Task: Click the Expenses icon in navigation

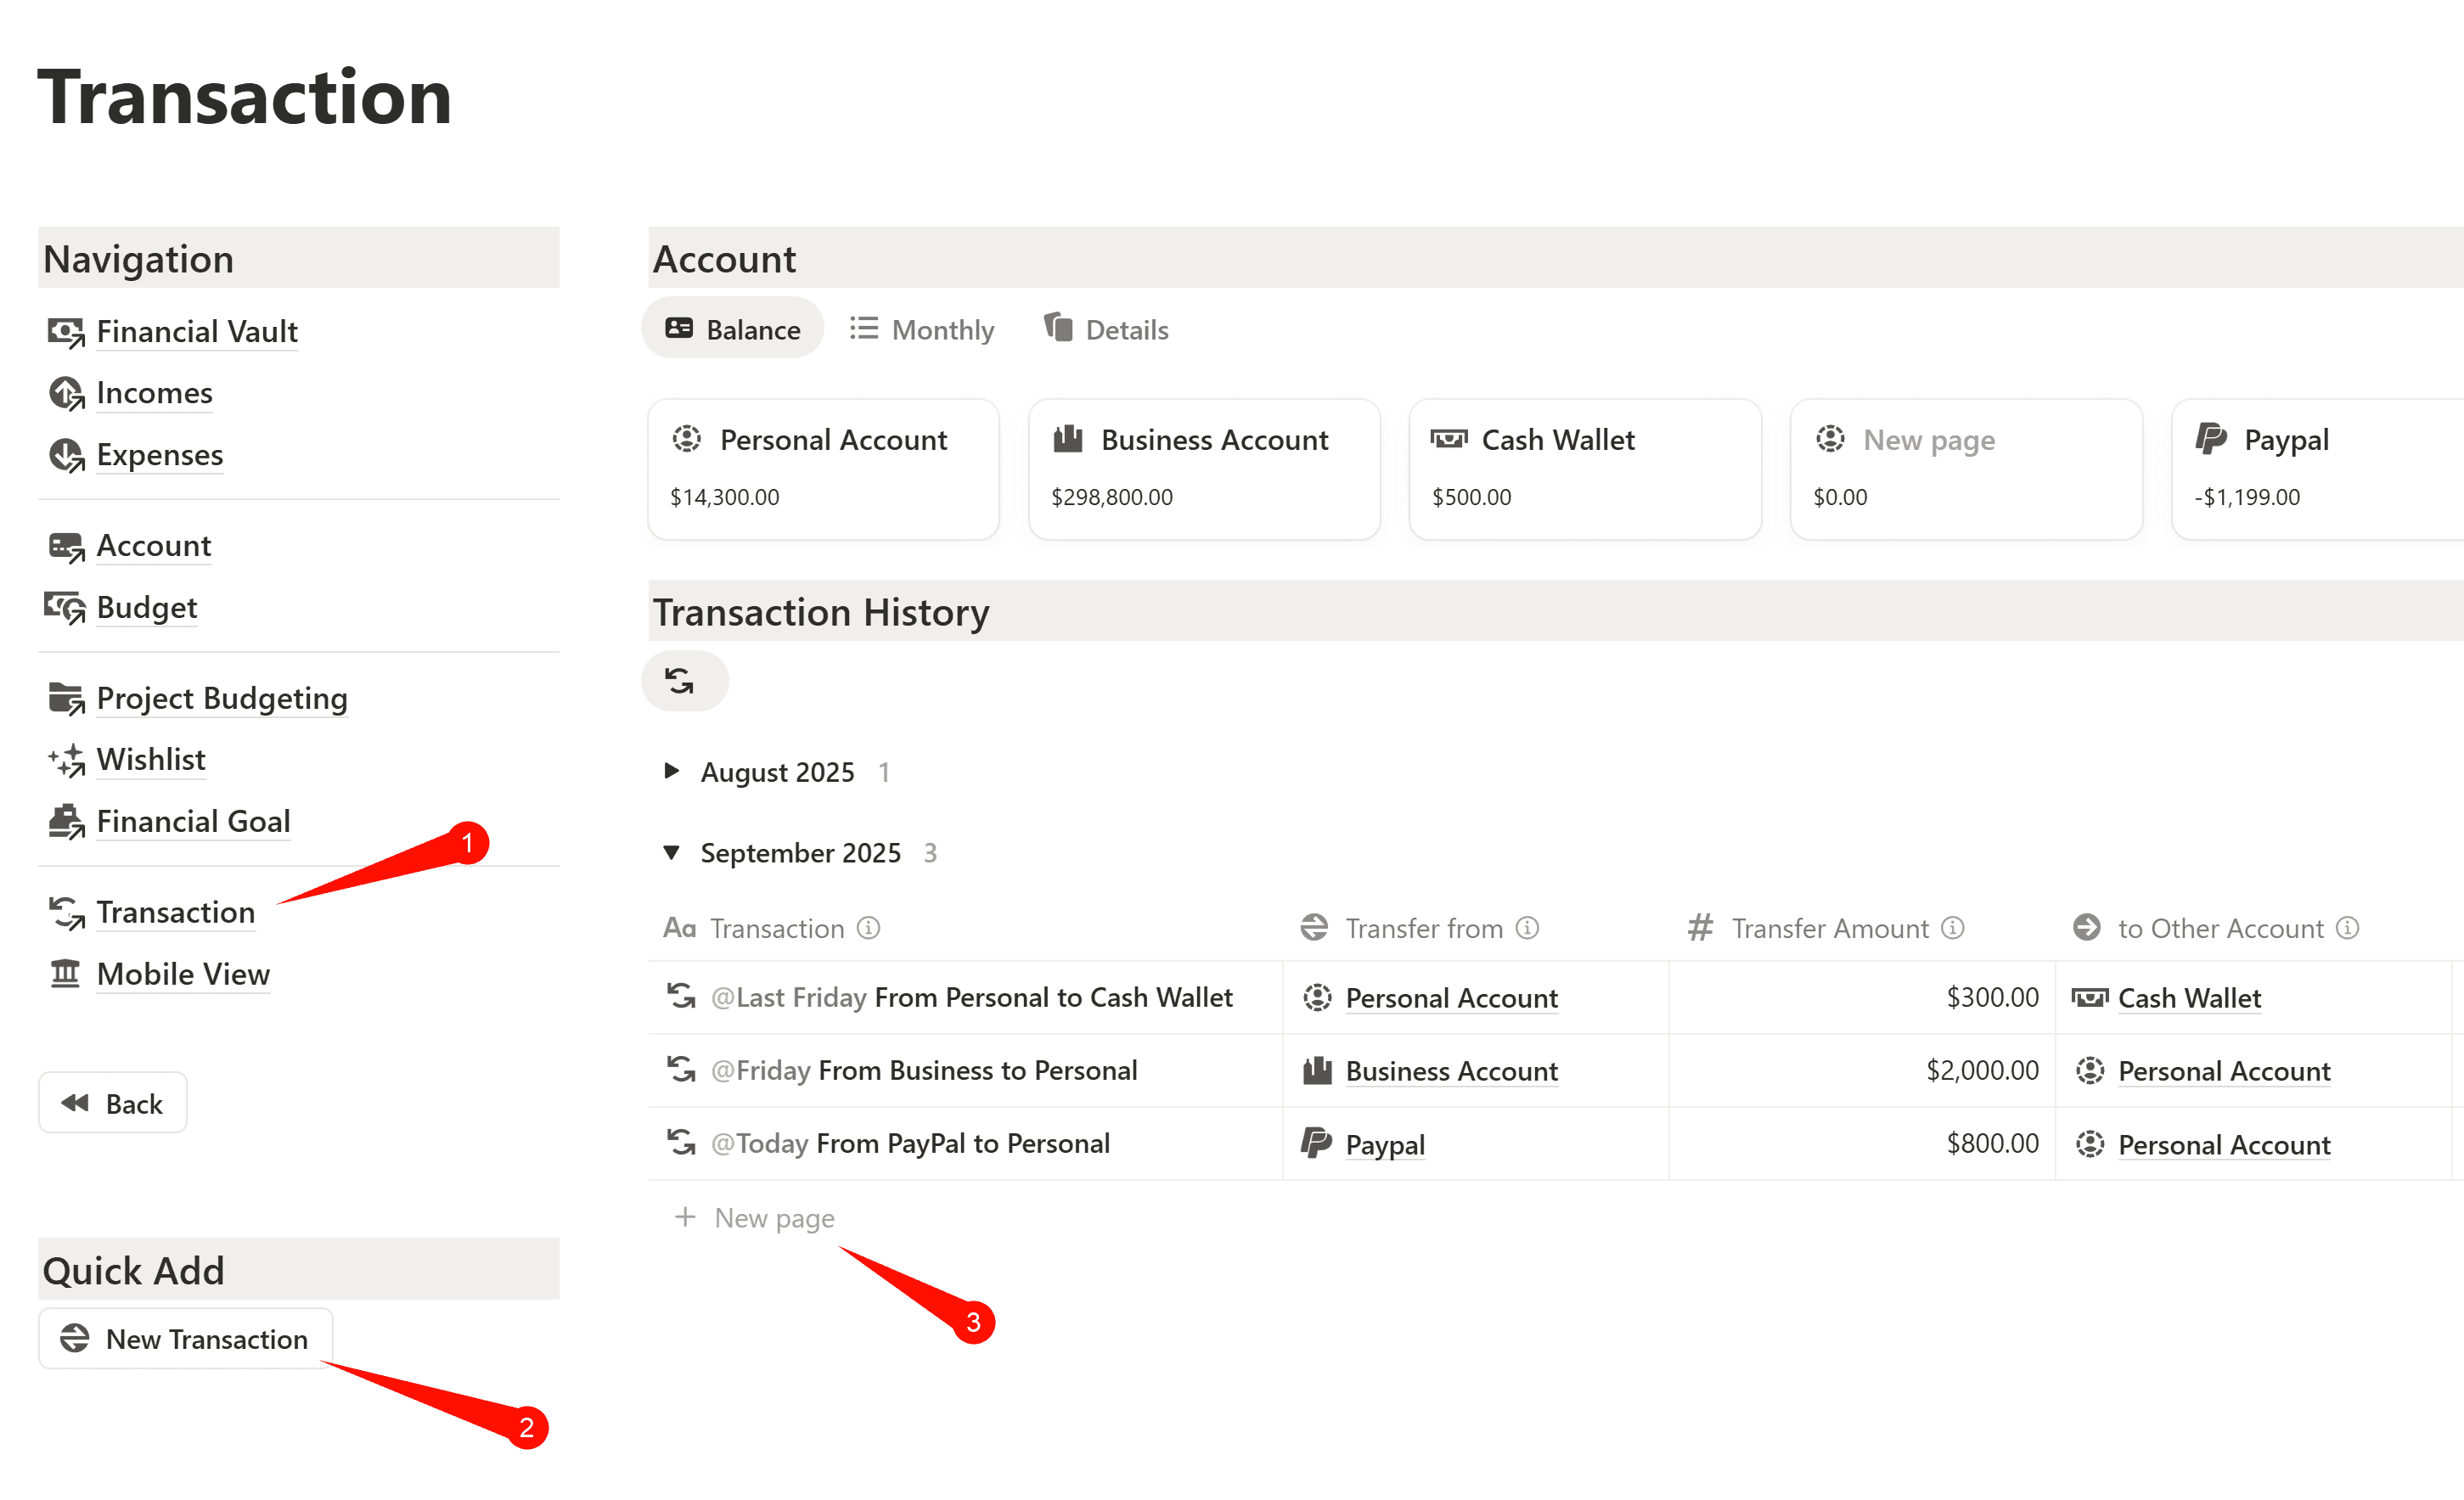Action: pos(66,455)
